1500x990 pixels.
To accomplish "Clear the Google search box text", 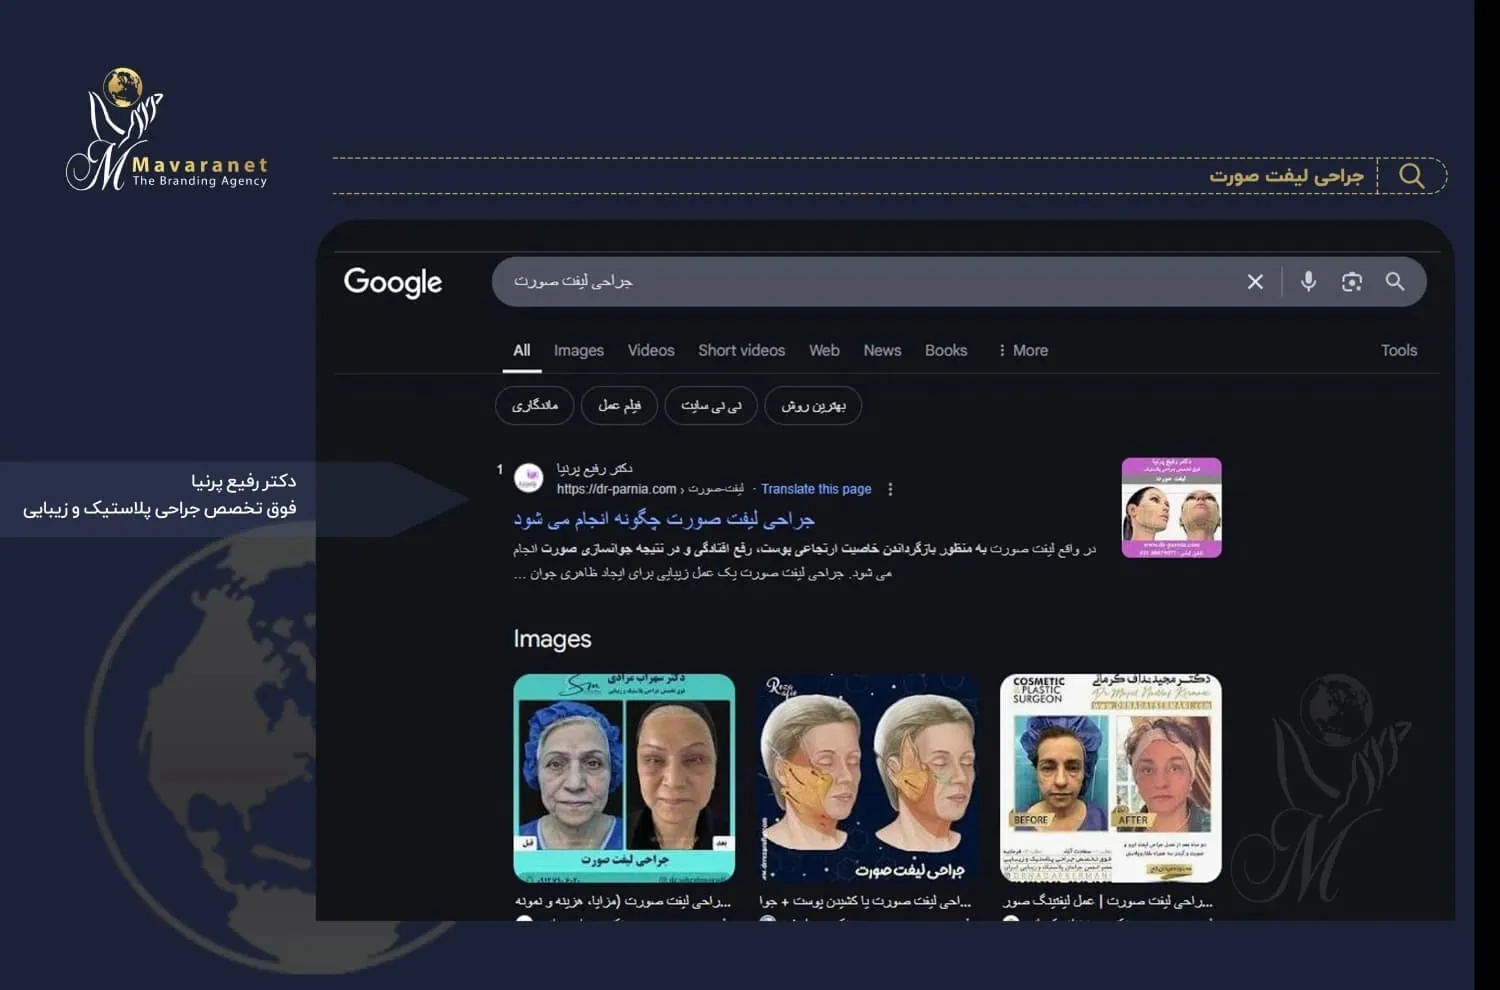I will (x=1255, y=282).
